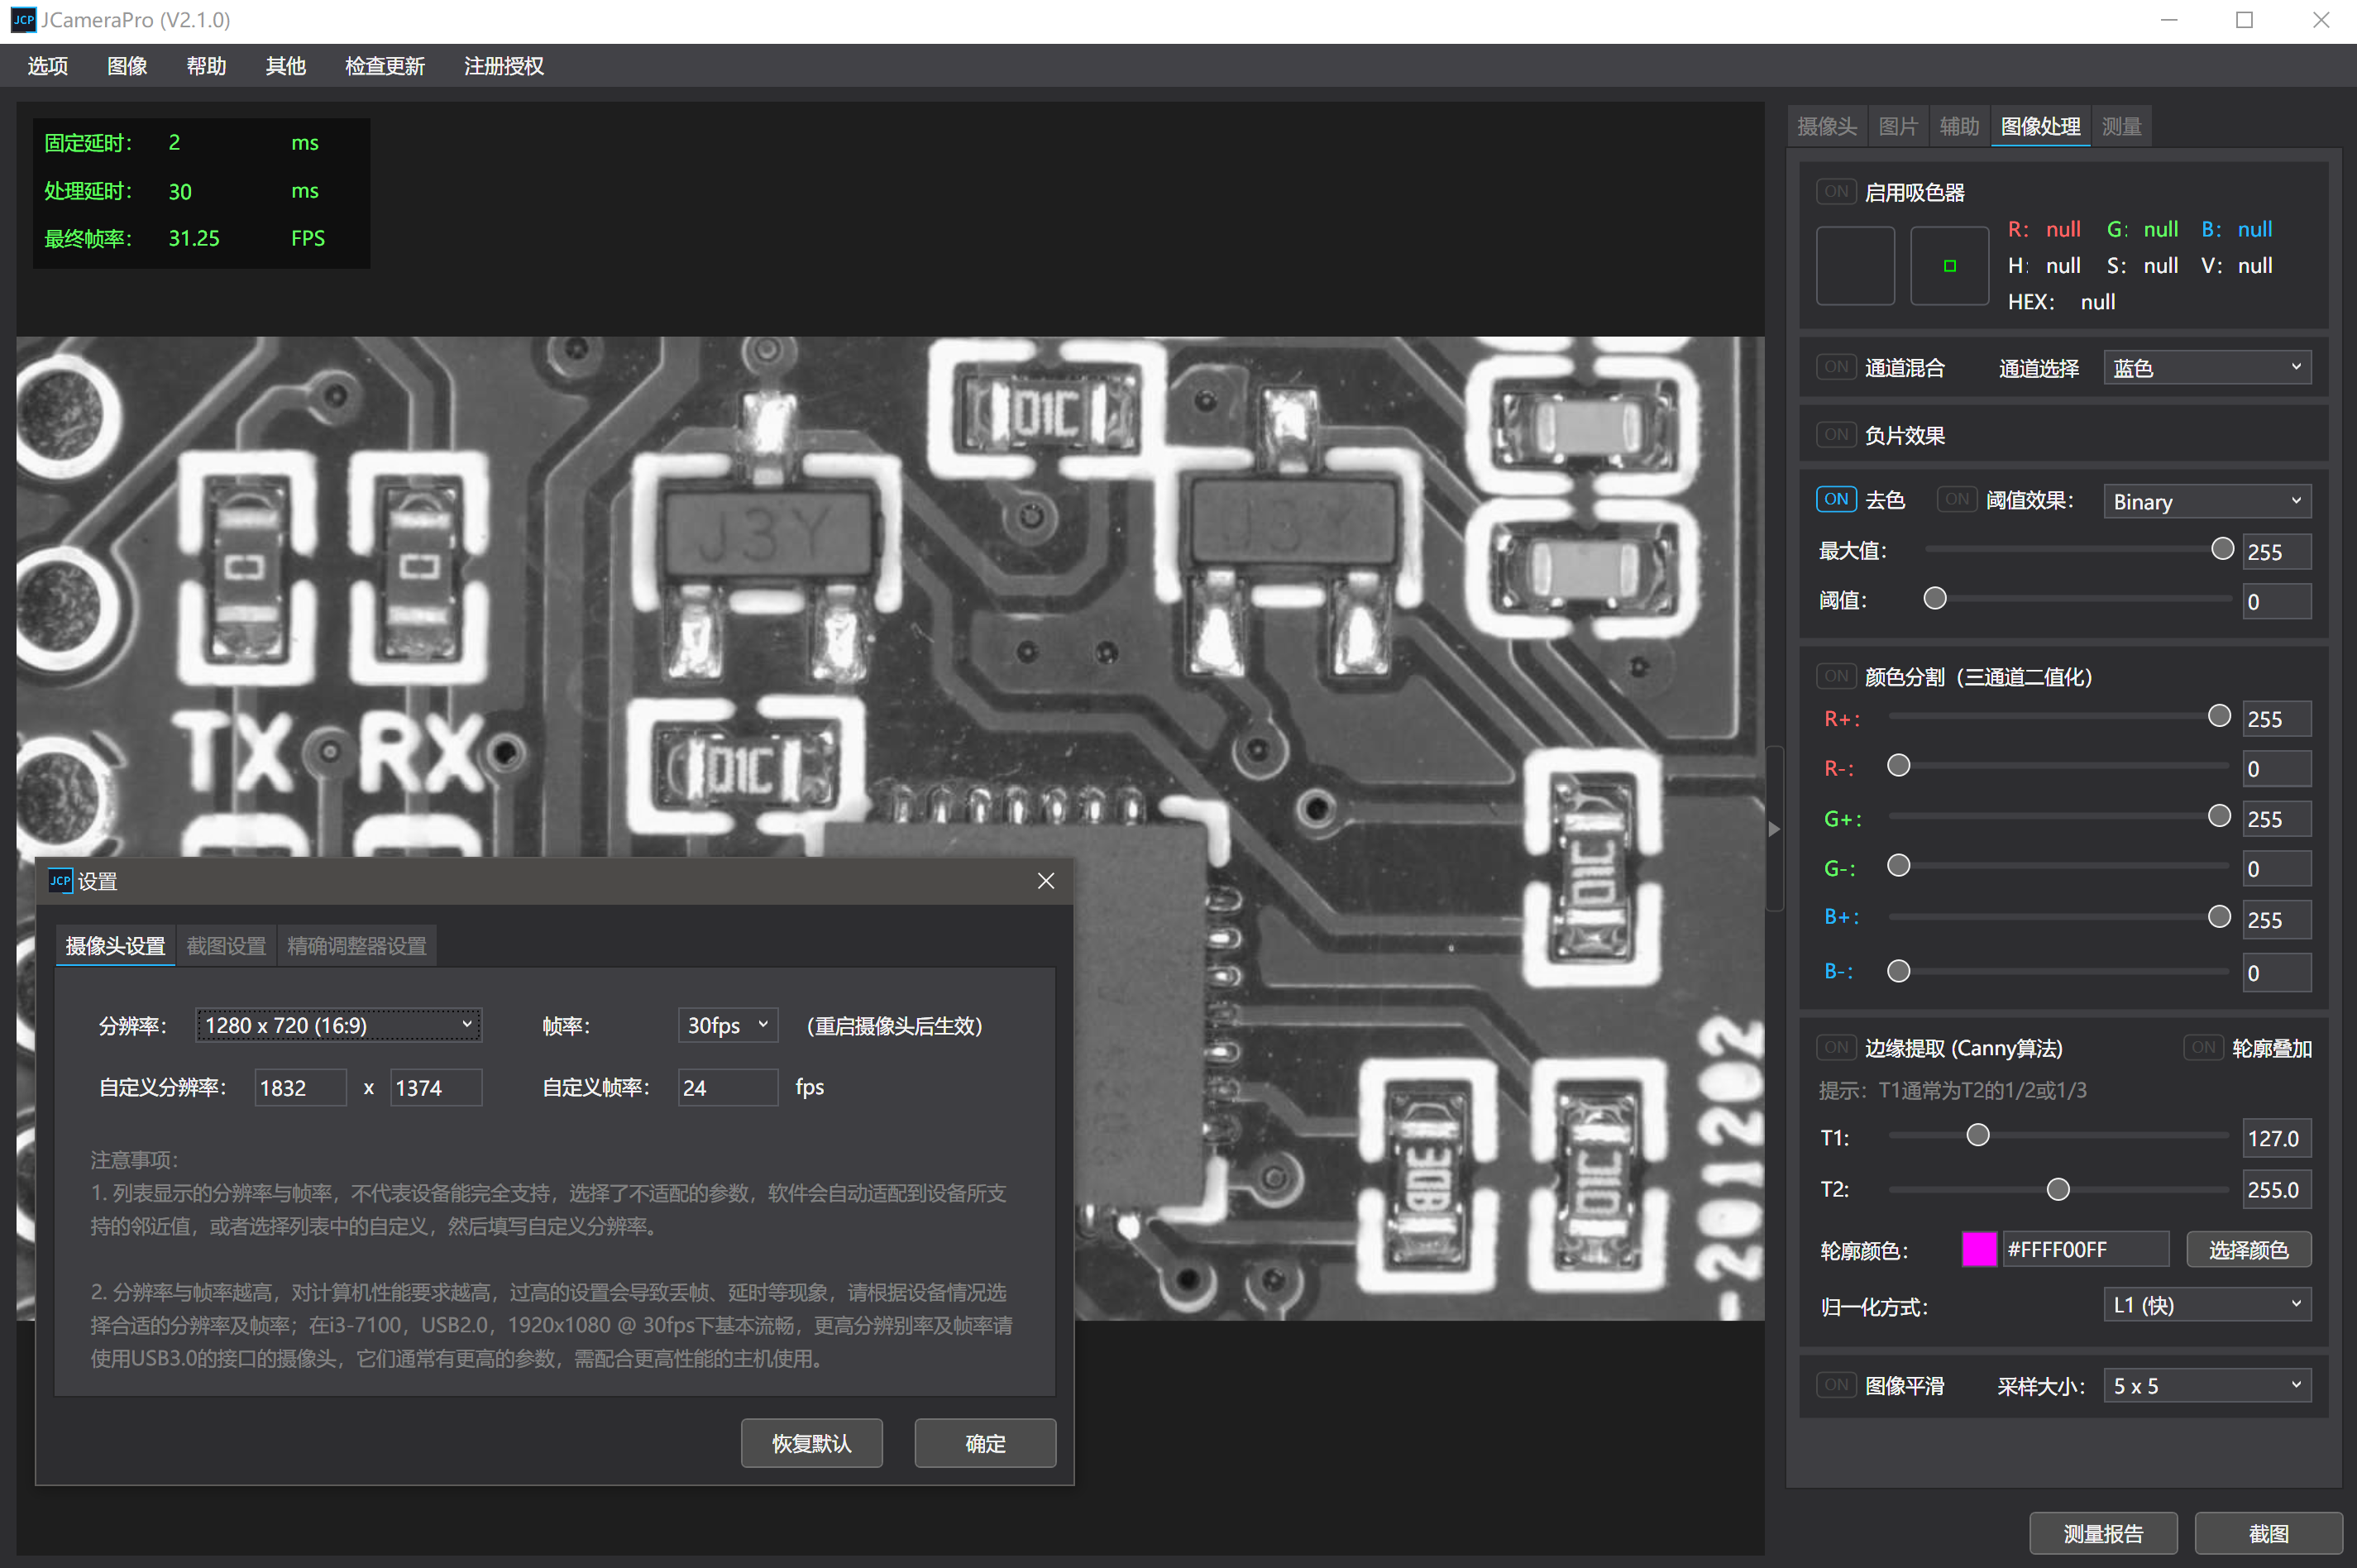
Task: Click the empty color preview box
Action: [x=1854, y=266]
